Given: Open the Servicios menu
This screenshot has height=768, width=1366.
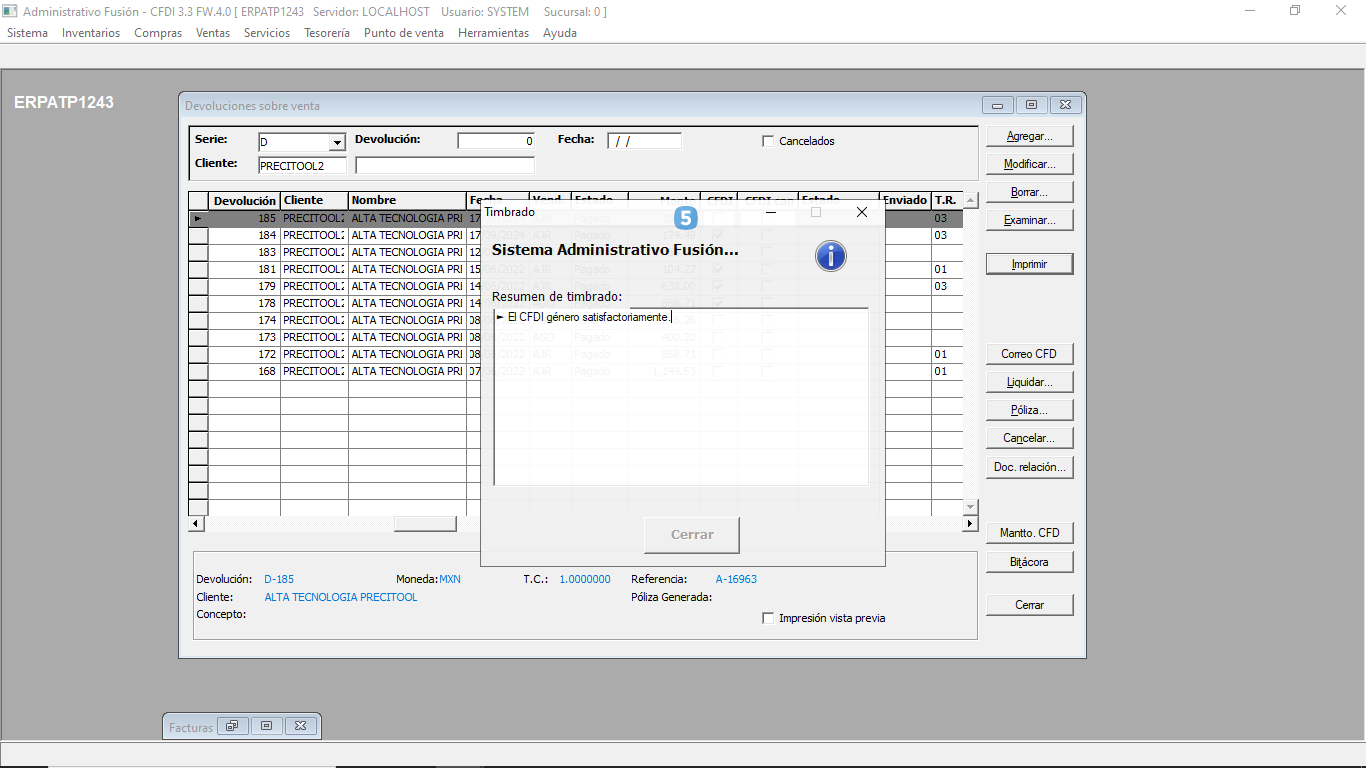Looking at the screenshot, I should coord(267,33).
